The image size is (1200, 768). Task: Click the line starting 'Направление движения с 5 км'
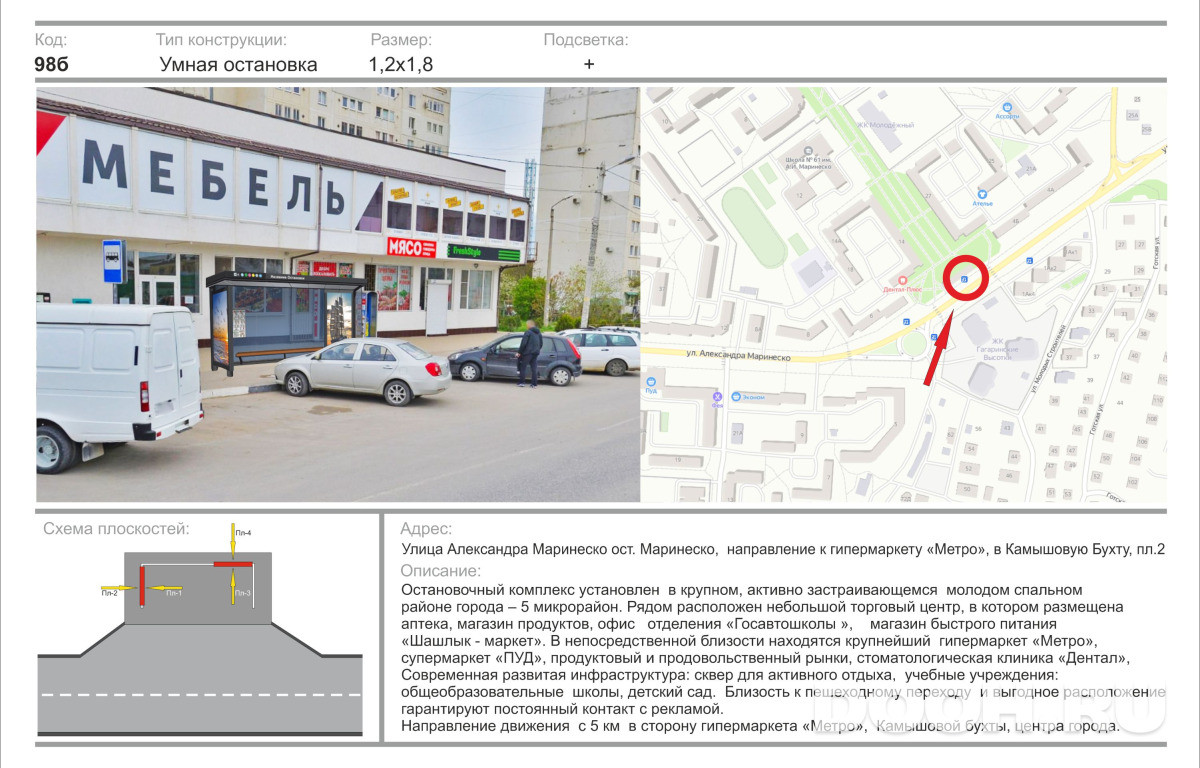pyautogui.click(x=760, y=727)
